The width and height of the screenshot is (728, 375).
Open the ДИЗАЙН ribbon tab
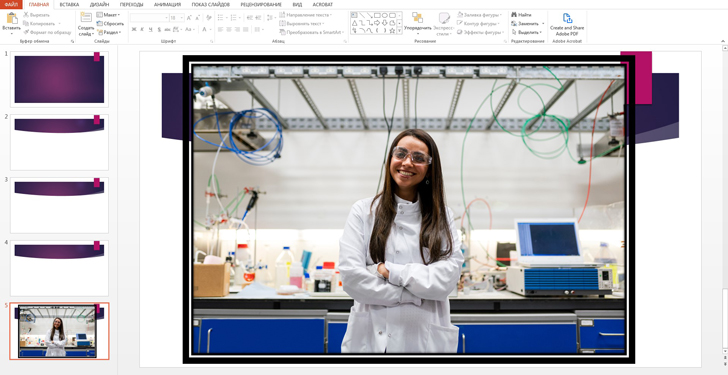[x=99, y=5]
